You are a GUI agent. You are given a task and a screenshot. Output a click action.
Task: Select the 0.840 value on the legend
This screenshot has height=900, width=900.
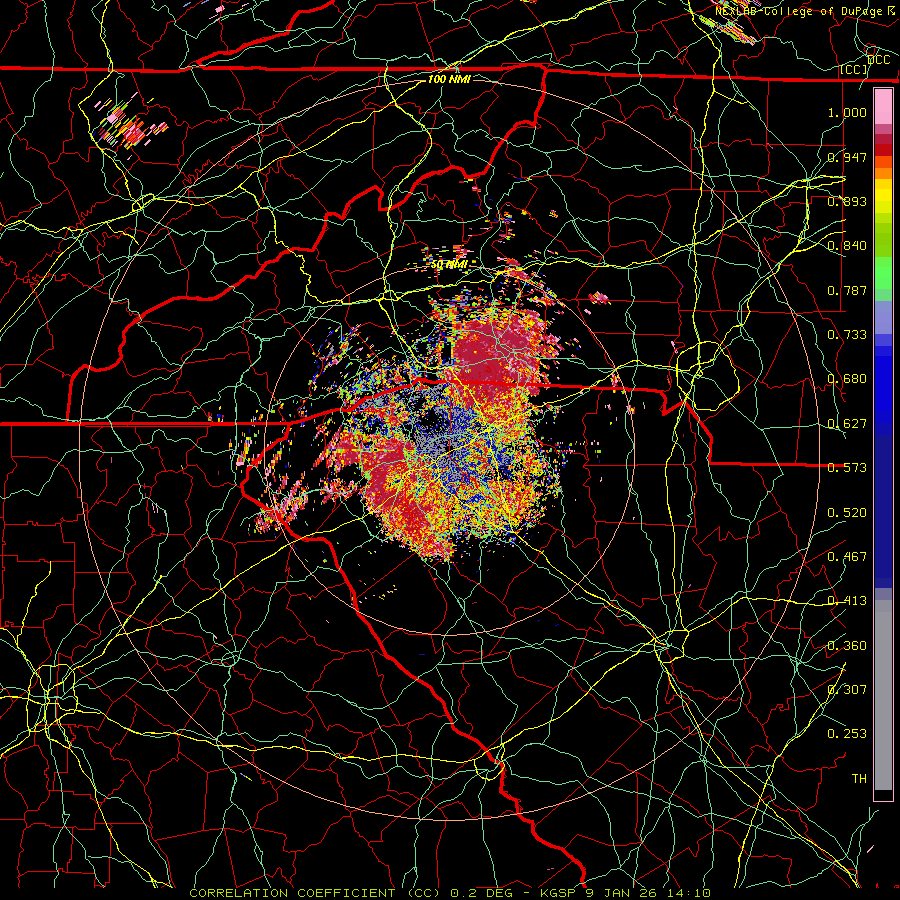(847, 246)
